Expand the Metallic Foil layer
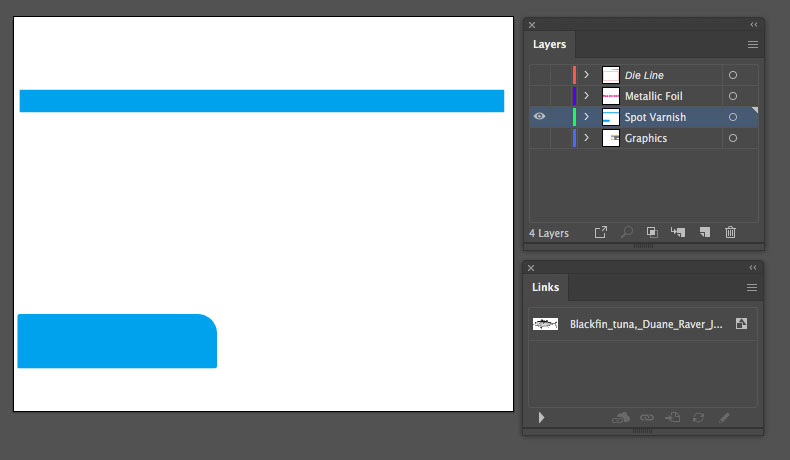Viewport: 790px width, 460px height. [586, 96]
